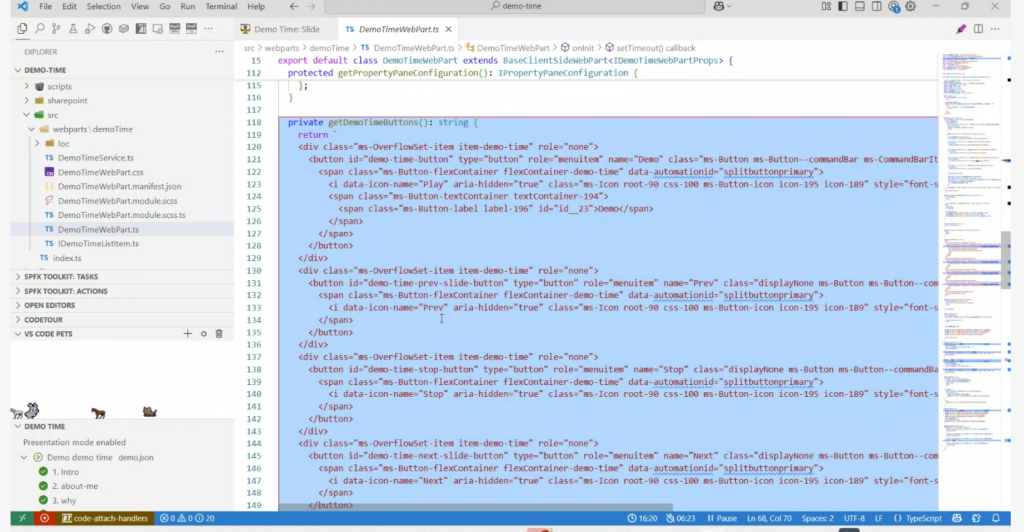
Task: Click the Copilot status bar icon
Action: tap(957, 518)
